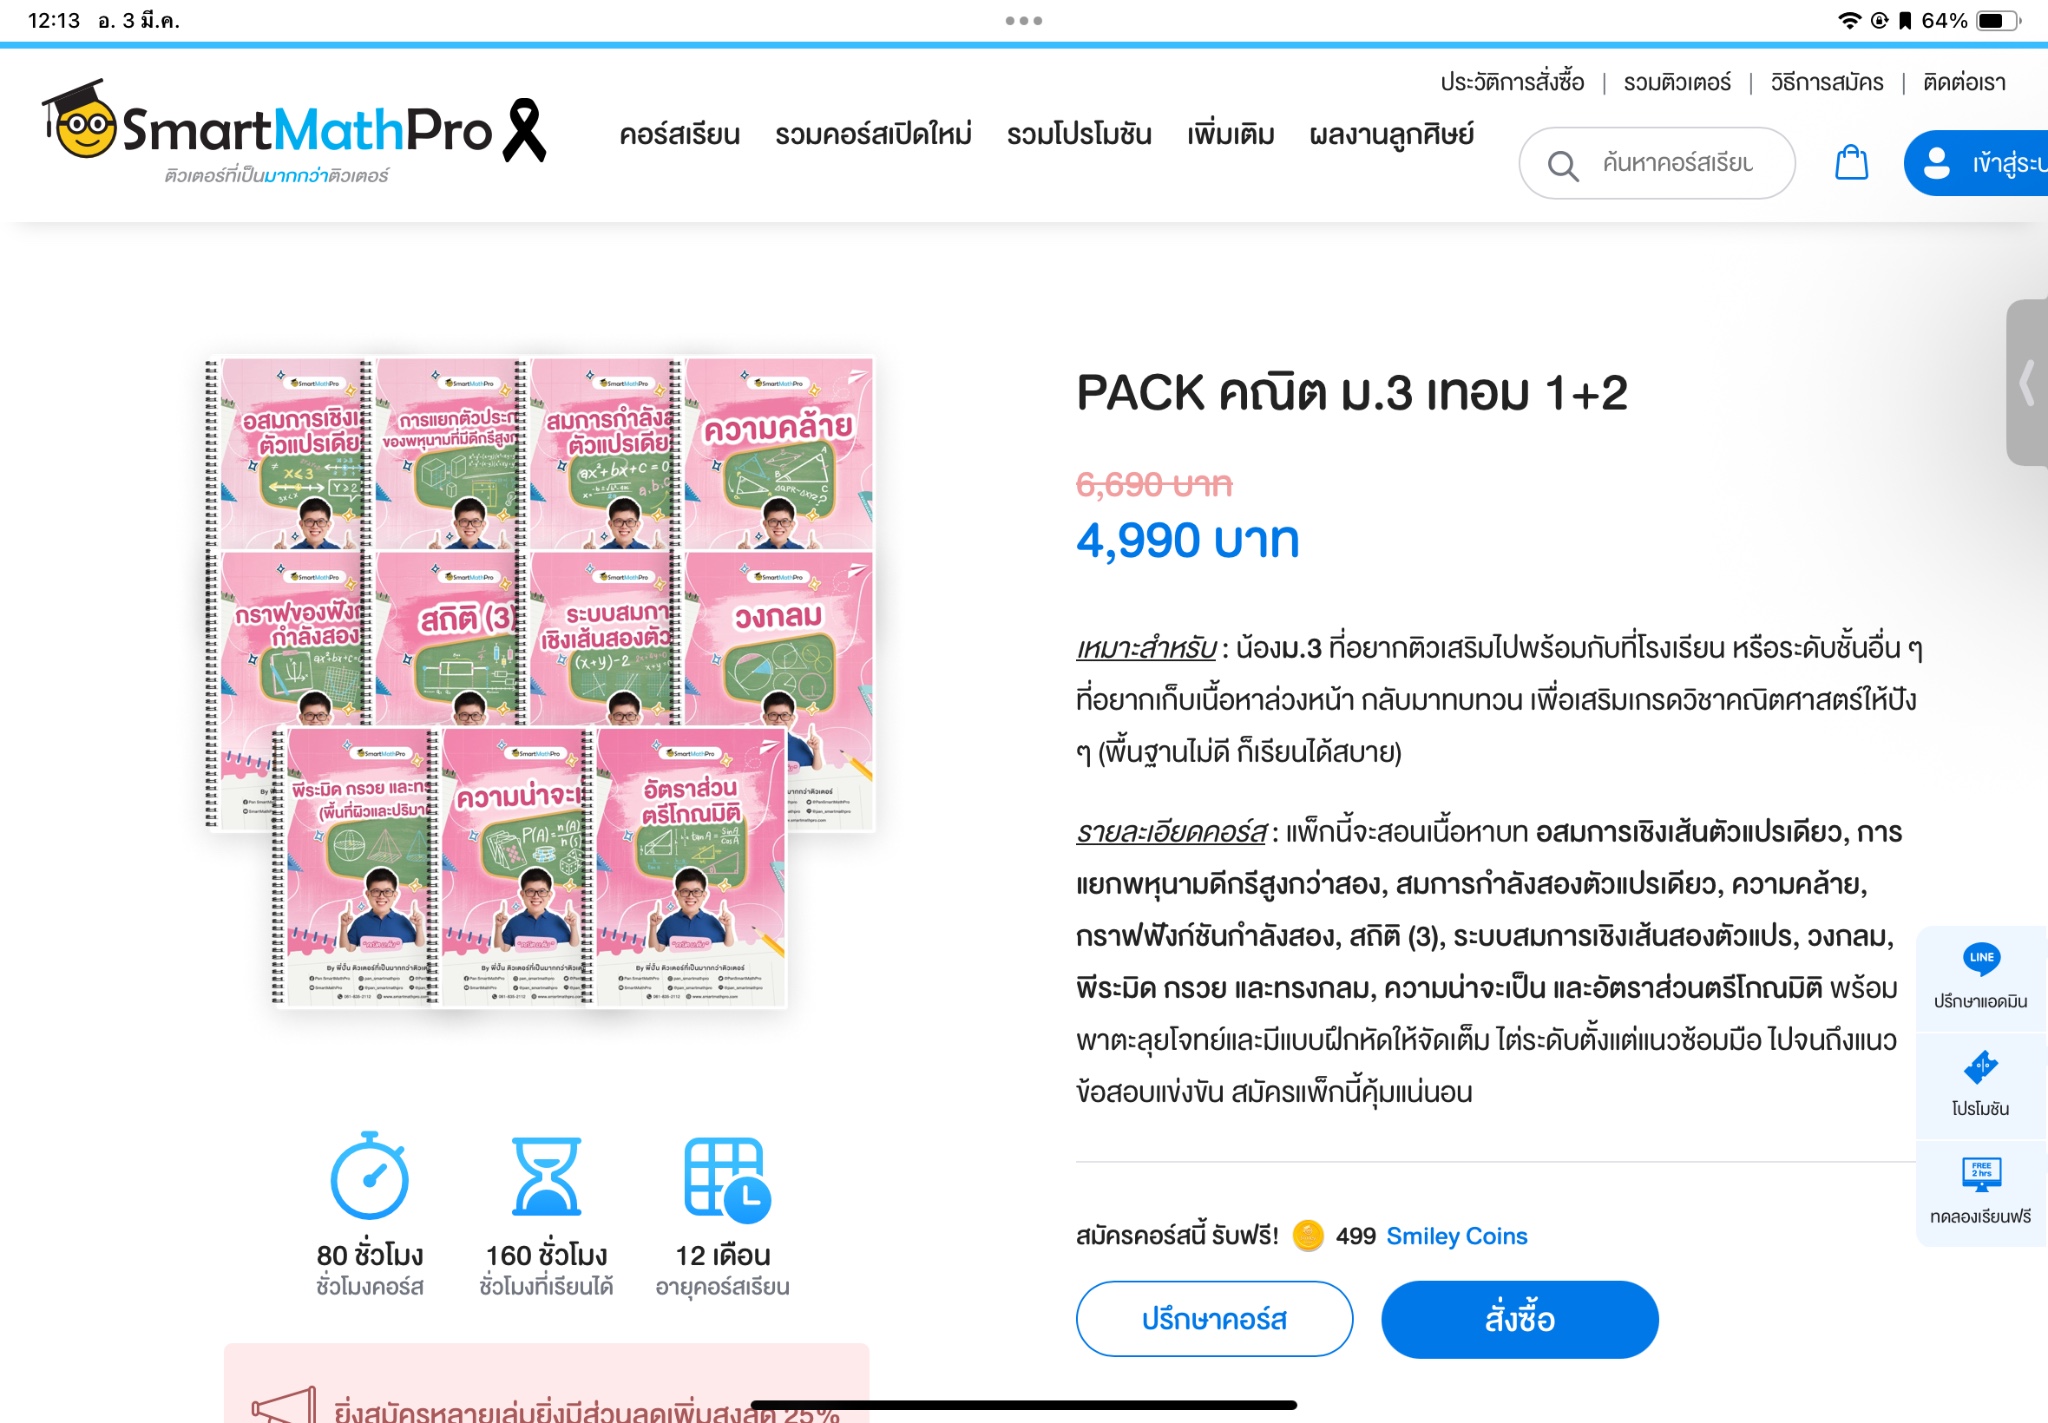Click the ปรึกษาคอร์ส consult button
2048x1423 pixels.
click(1214, 1319)
